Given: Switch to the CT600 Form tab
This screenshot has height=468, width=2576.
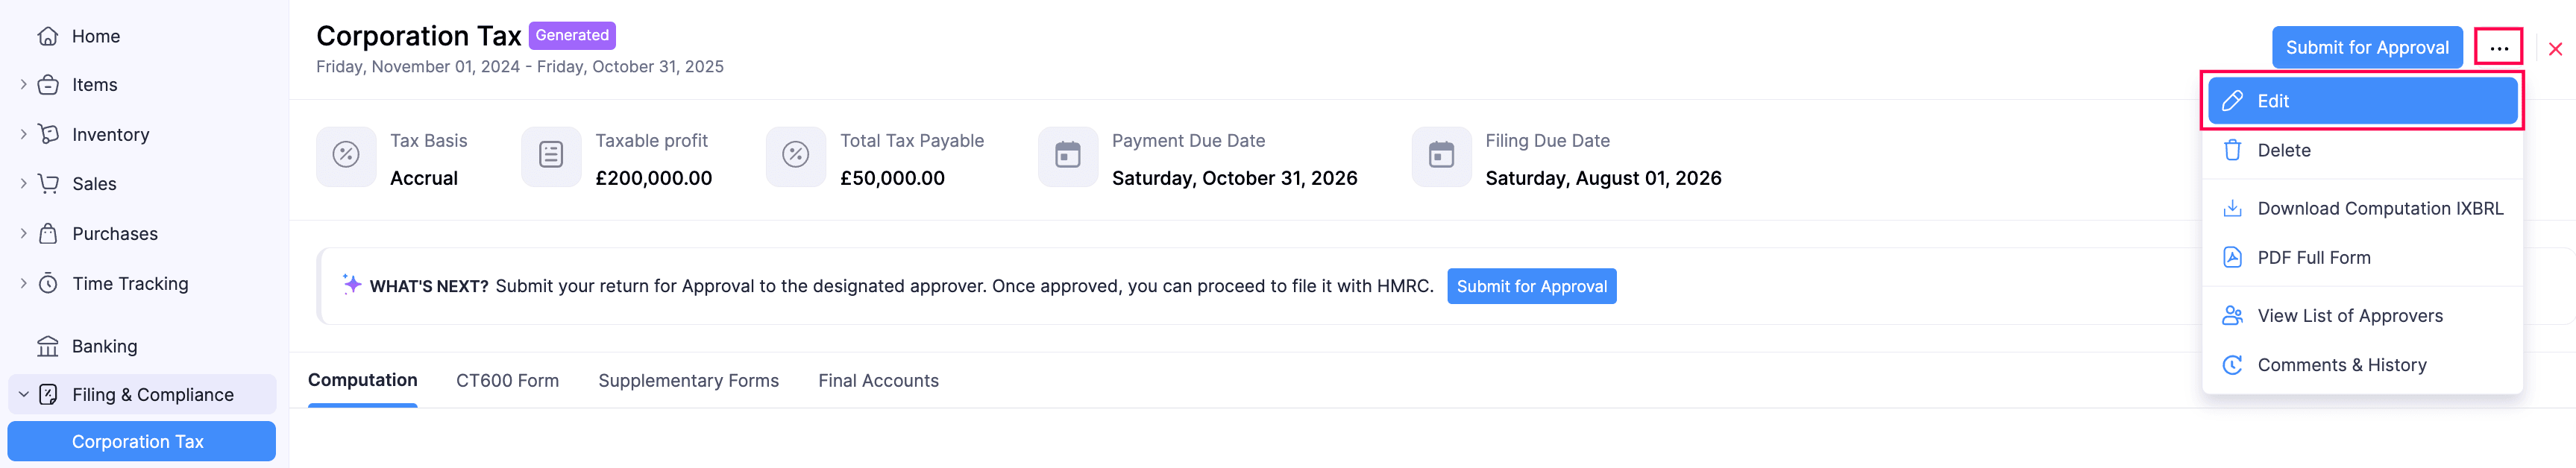Looking at the screenshot, I should tap(507, 381).
